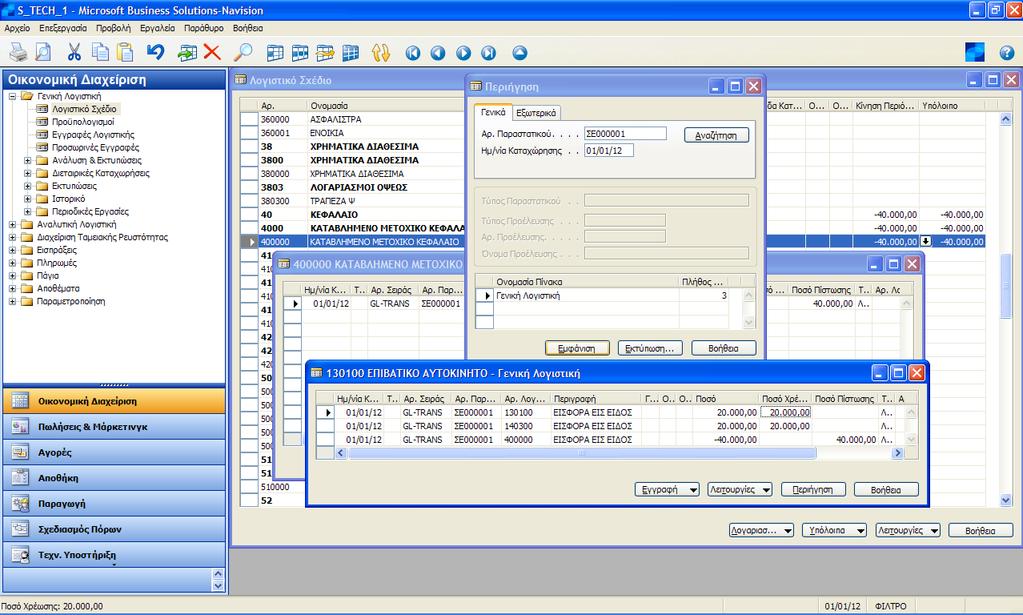Click the Ημ/νία Καταχώρησης date field
The image size is (1023, 615).
click(609, 151)
